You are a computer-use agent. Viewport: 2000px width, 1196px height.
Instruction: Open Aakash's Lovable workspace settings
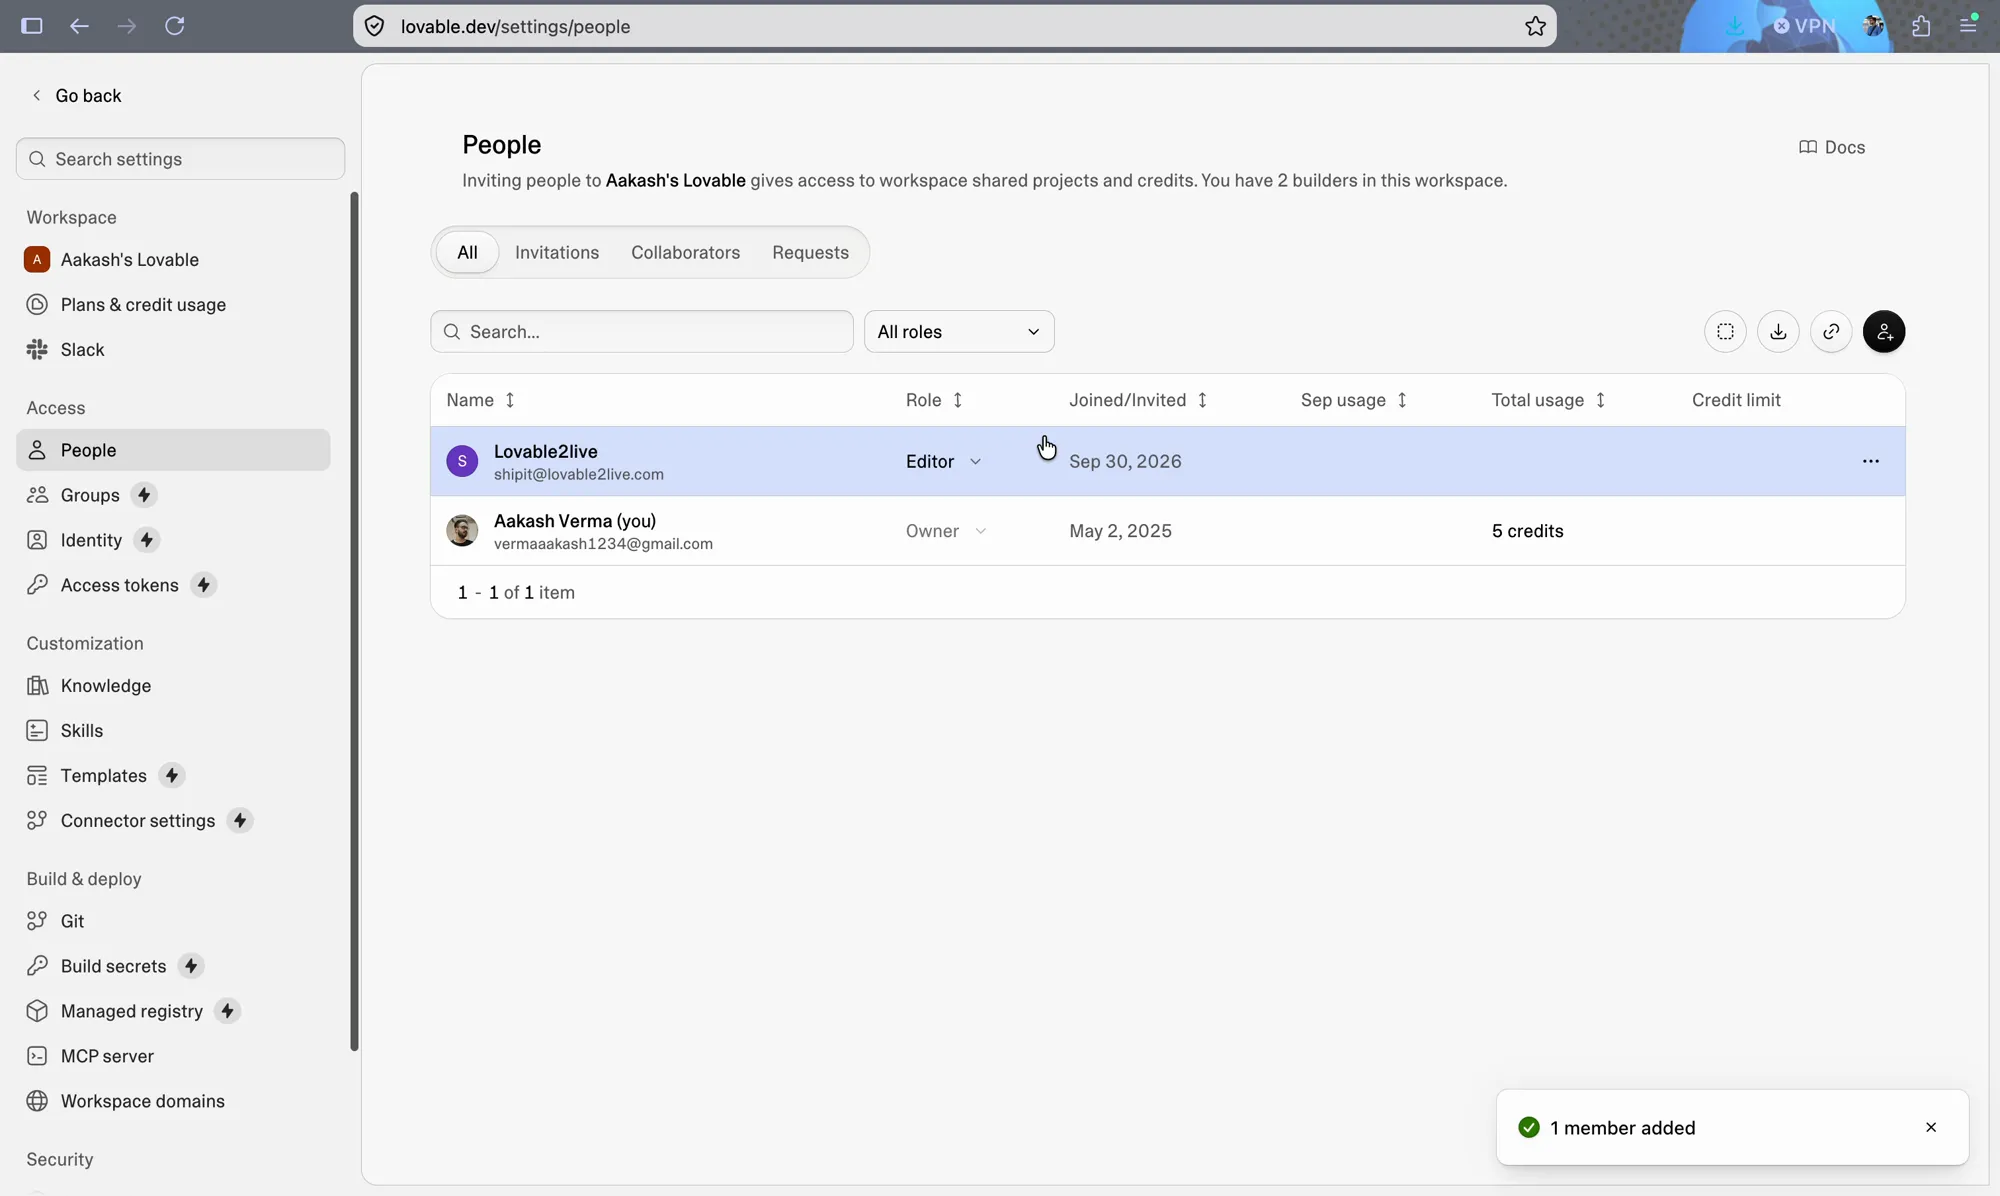173,259
